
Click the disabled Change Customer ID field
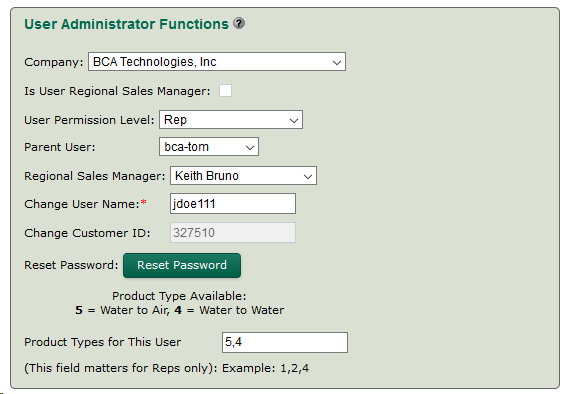(x=233, y=233)
